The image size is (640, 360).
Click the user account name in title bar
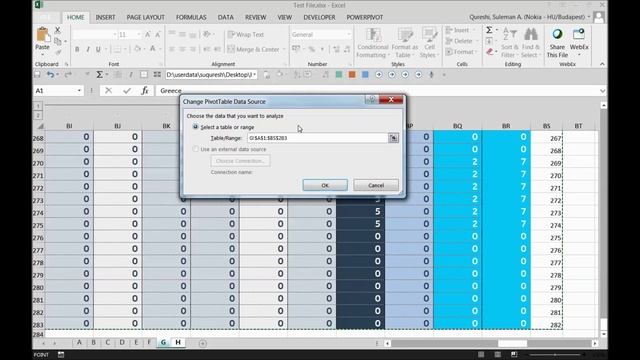[527, 17]
